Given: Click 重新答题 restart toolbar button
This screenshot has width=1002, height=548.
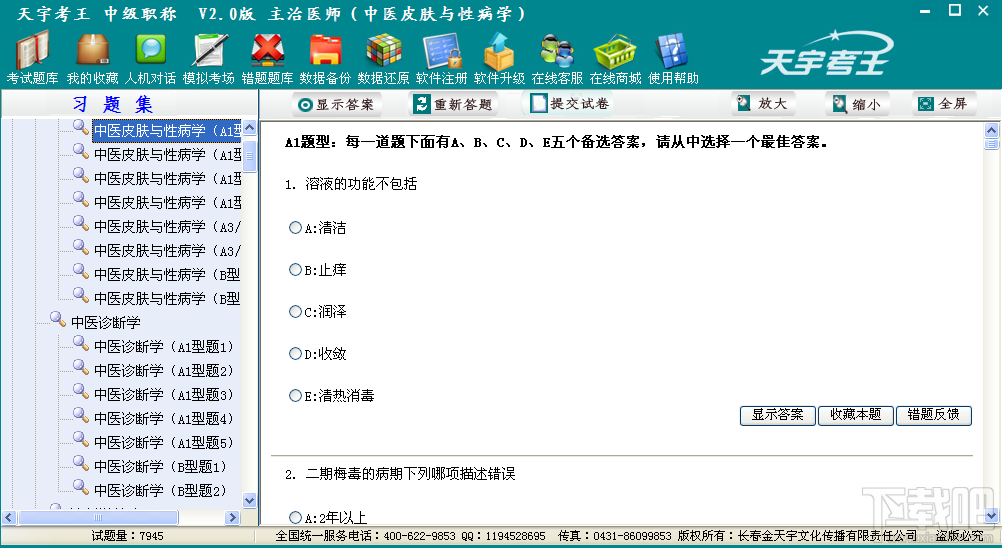Looking at the screenshot, I should (454, 104).
